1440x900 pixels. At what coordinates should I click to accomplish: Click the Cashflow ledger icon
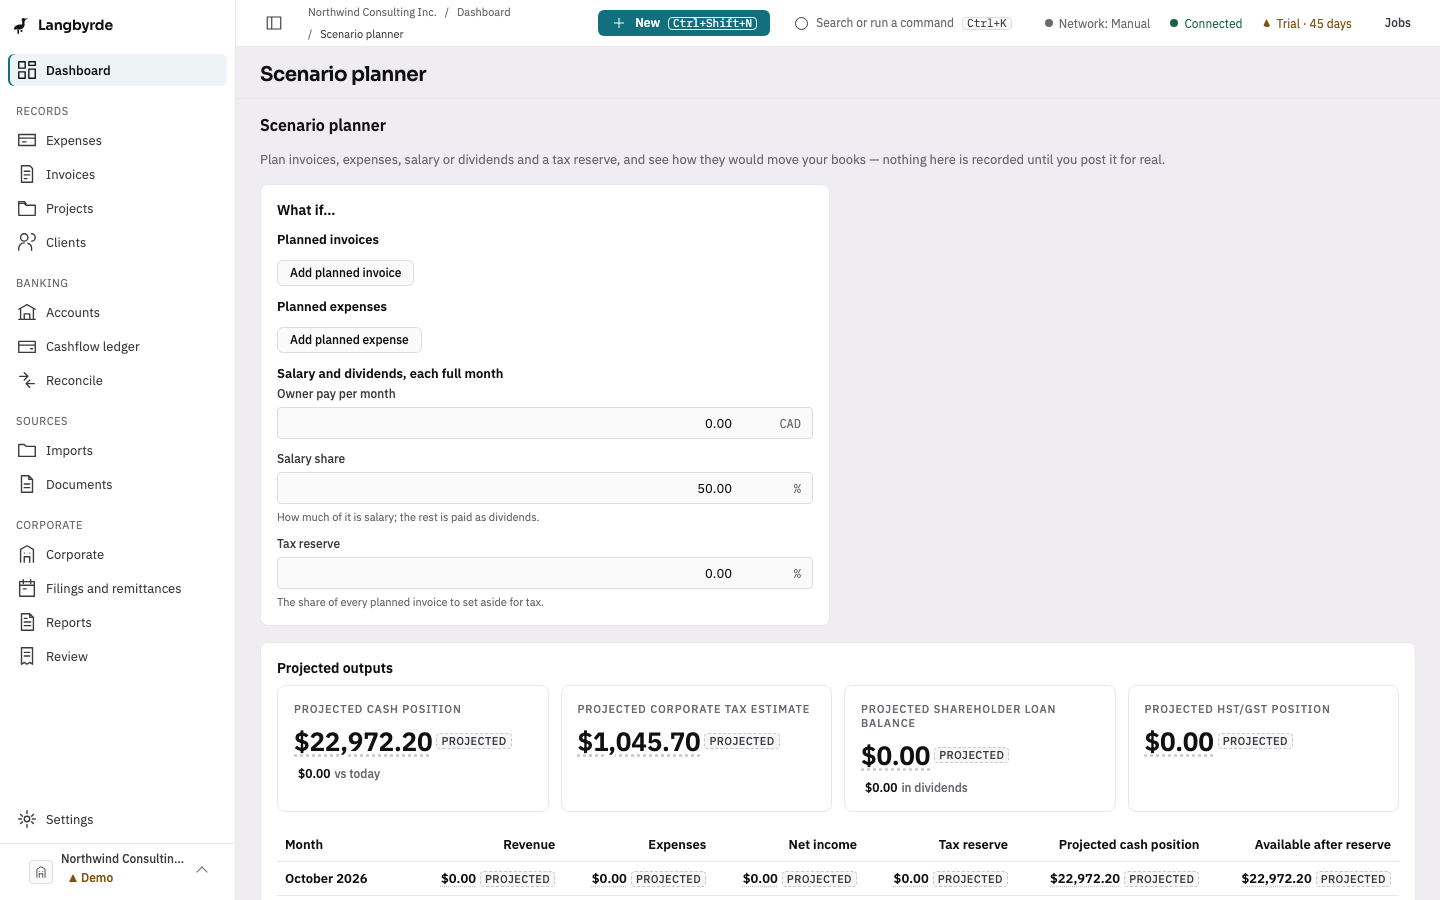pos(27,346)
